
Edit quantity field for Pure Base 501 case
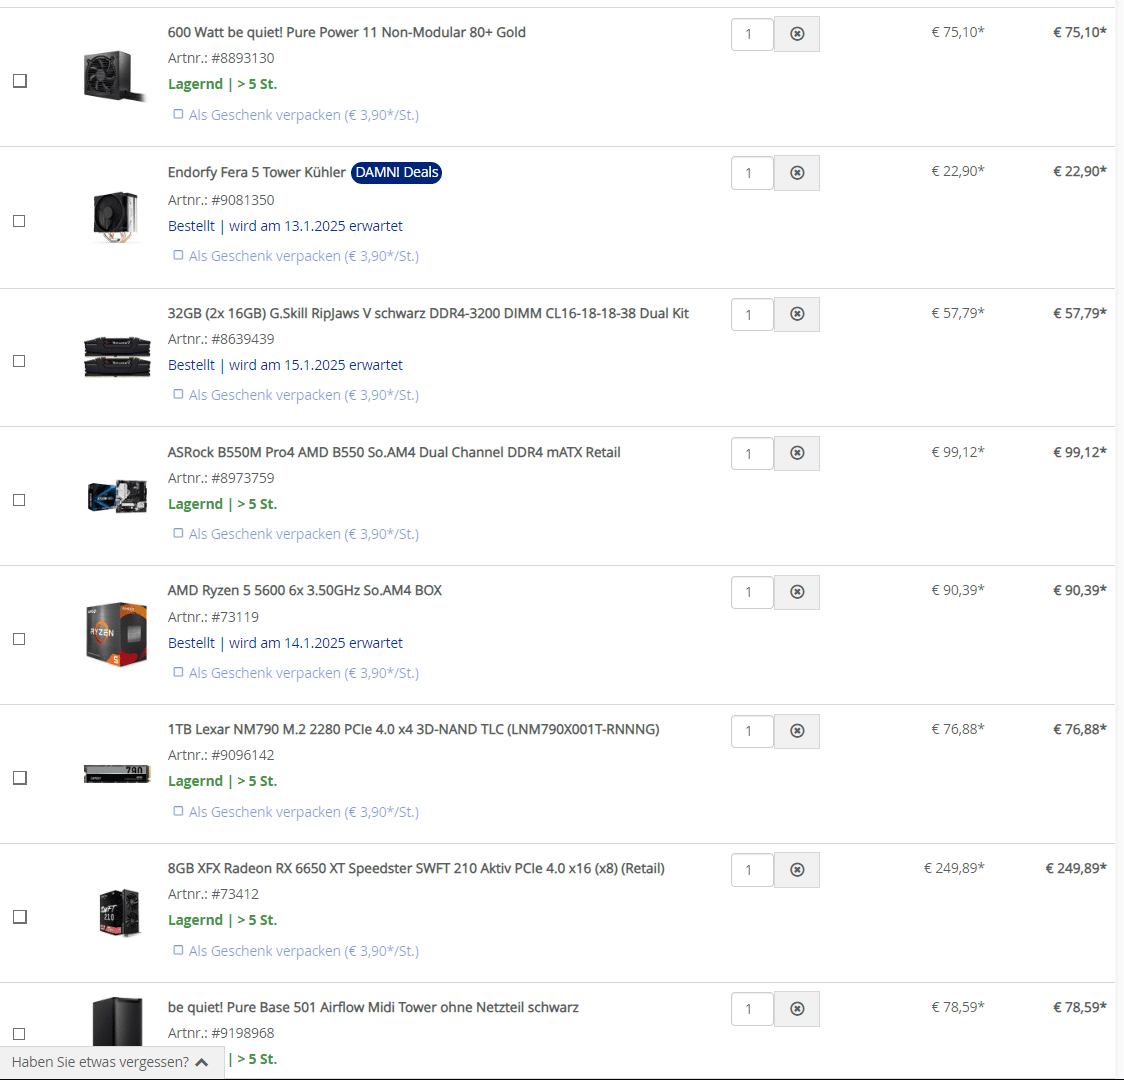752,1009
